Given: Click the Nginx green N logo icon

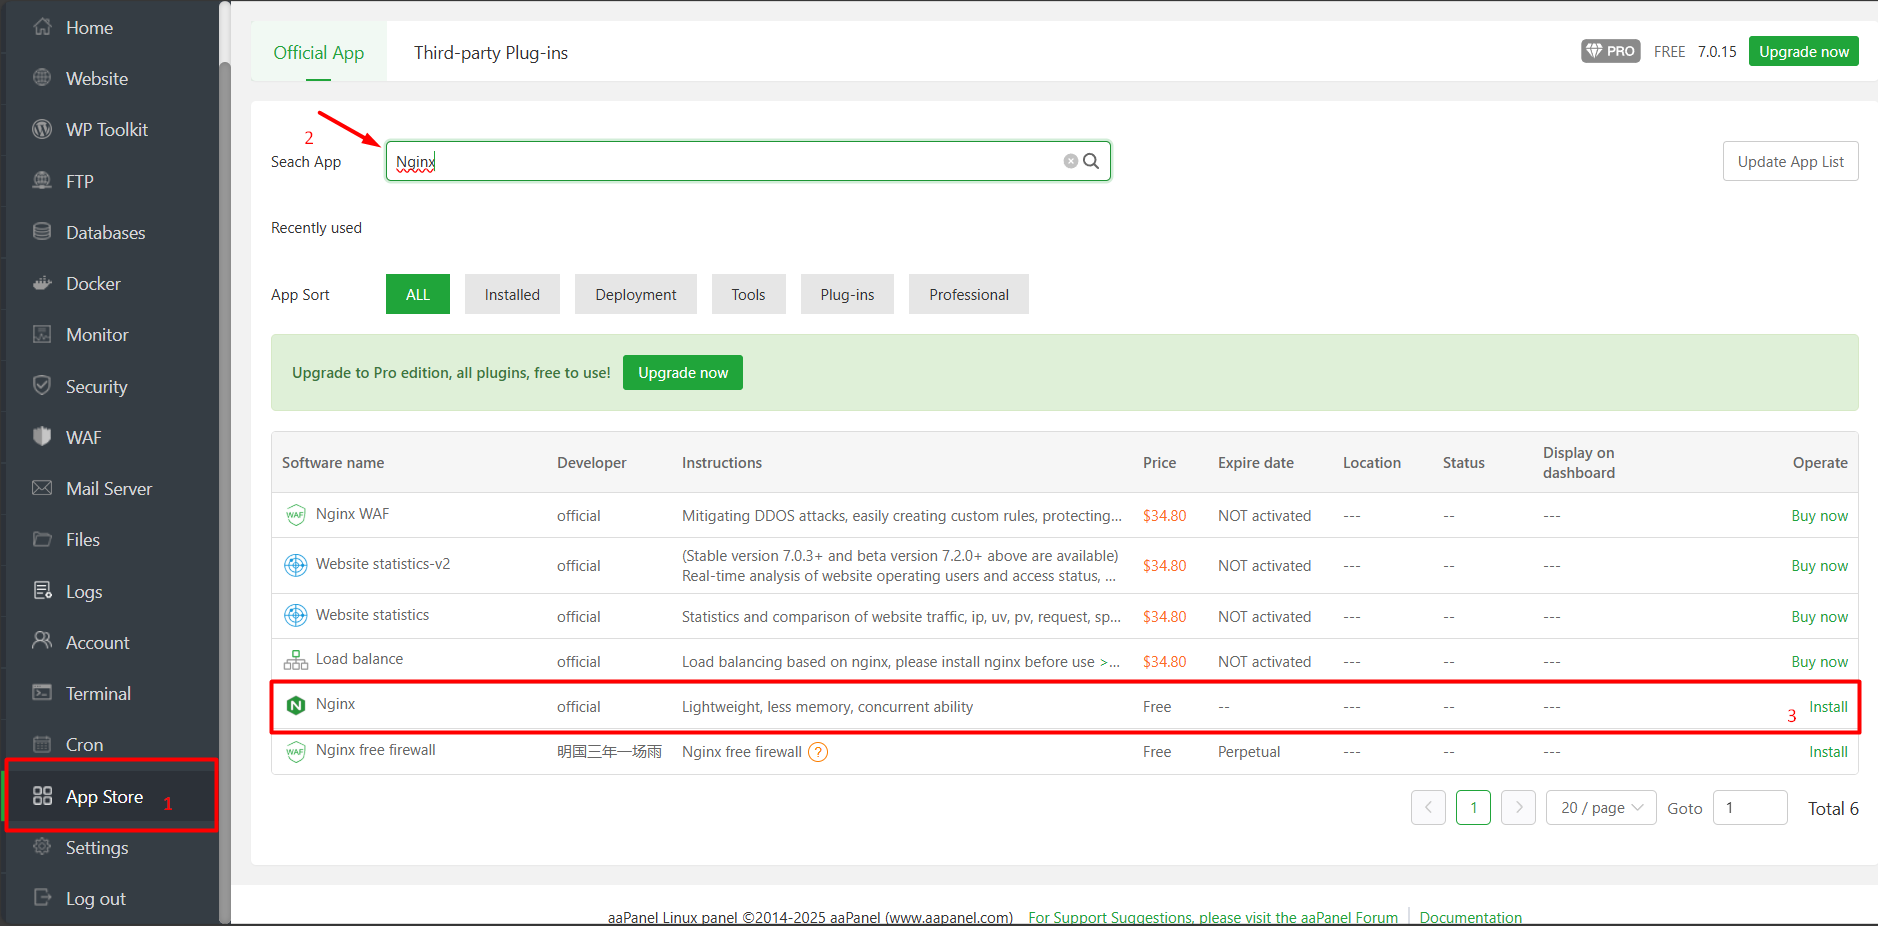Looking at the screenshot, I should tap(296, 706).
